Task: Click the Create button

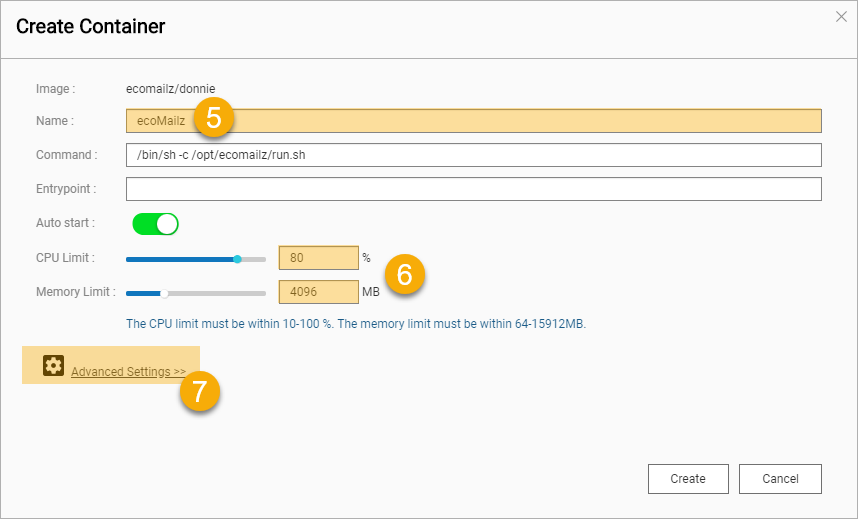Action: 688,479
